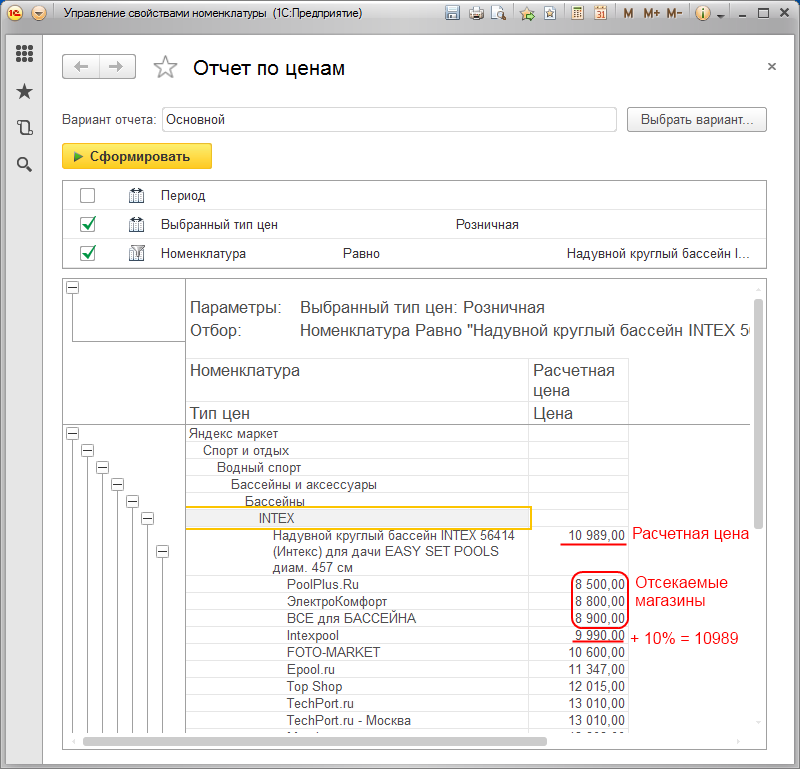800x769 pixels.
Task: Save document using floppy disk icon
Action: point(452,13)
